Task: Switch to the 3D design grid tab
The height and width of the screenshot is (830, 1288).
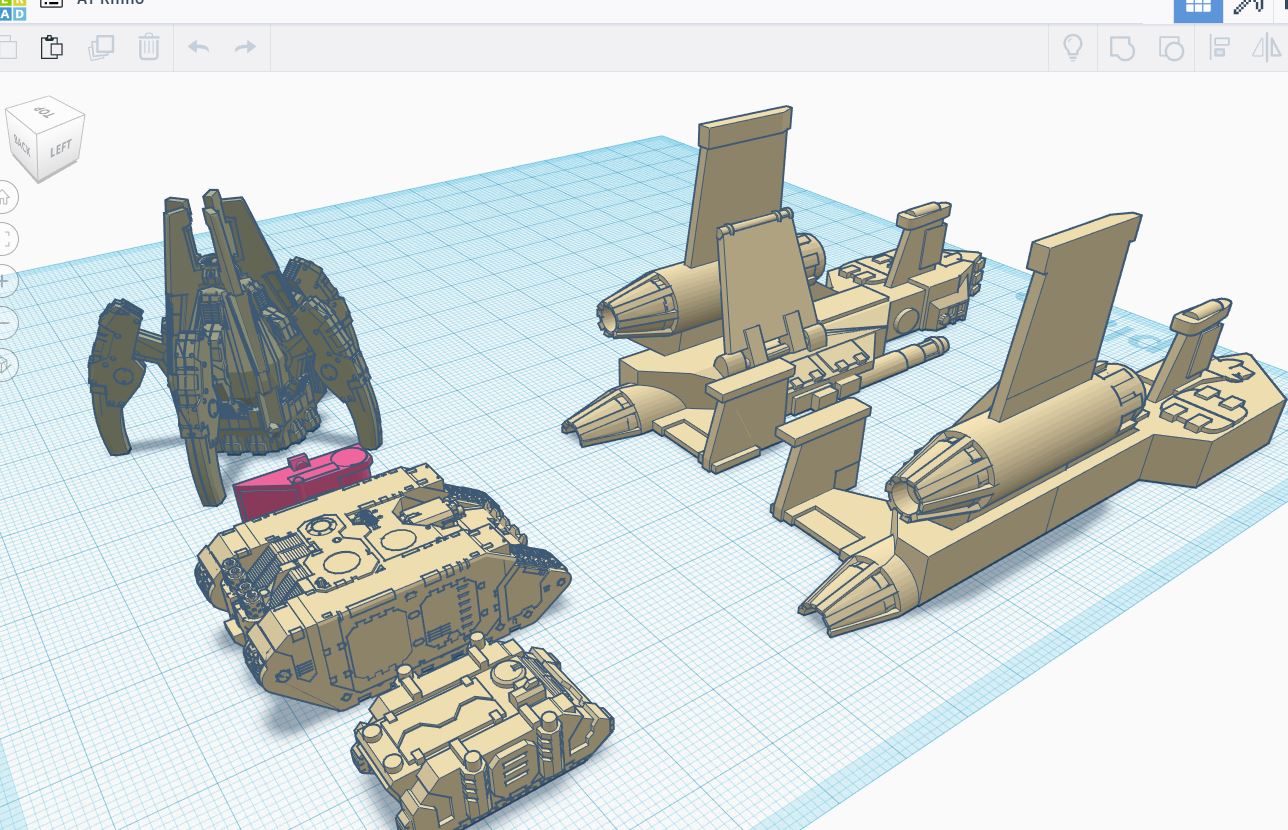Action: pyautogui.click(x=1198, y=6)
